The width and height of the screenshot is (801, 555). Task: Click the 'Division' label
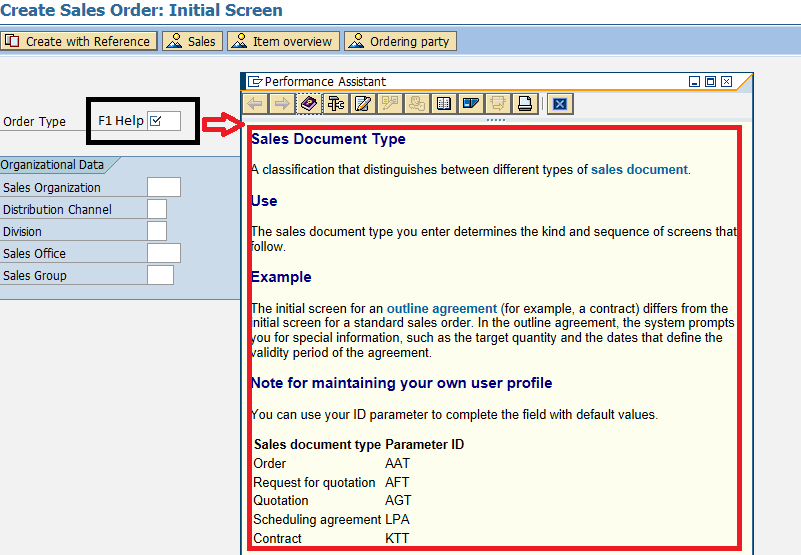click(x=22, y=232)
